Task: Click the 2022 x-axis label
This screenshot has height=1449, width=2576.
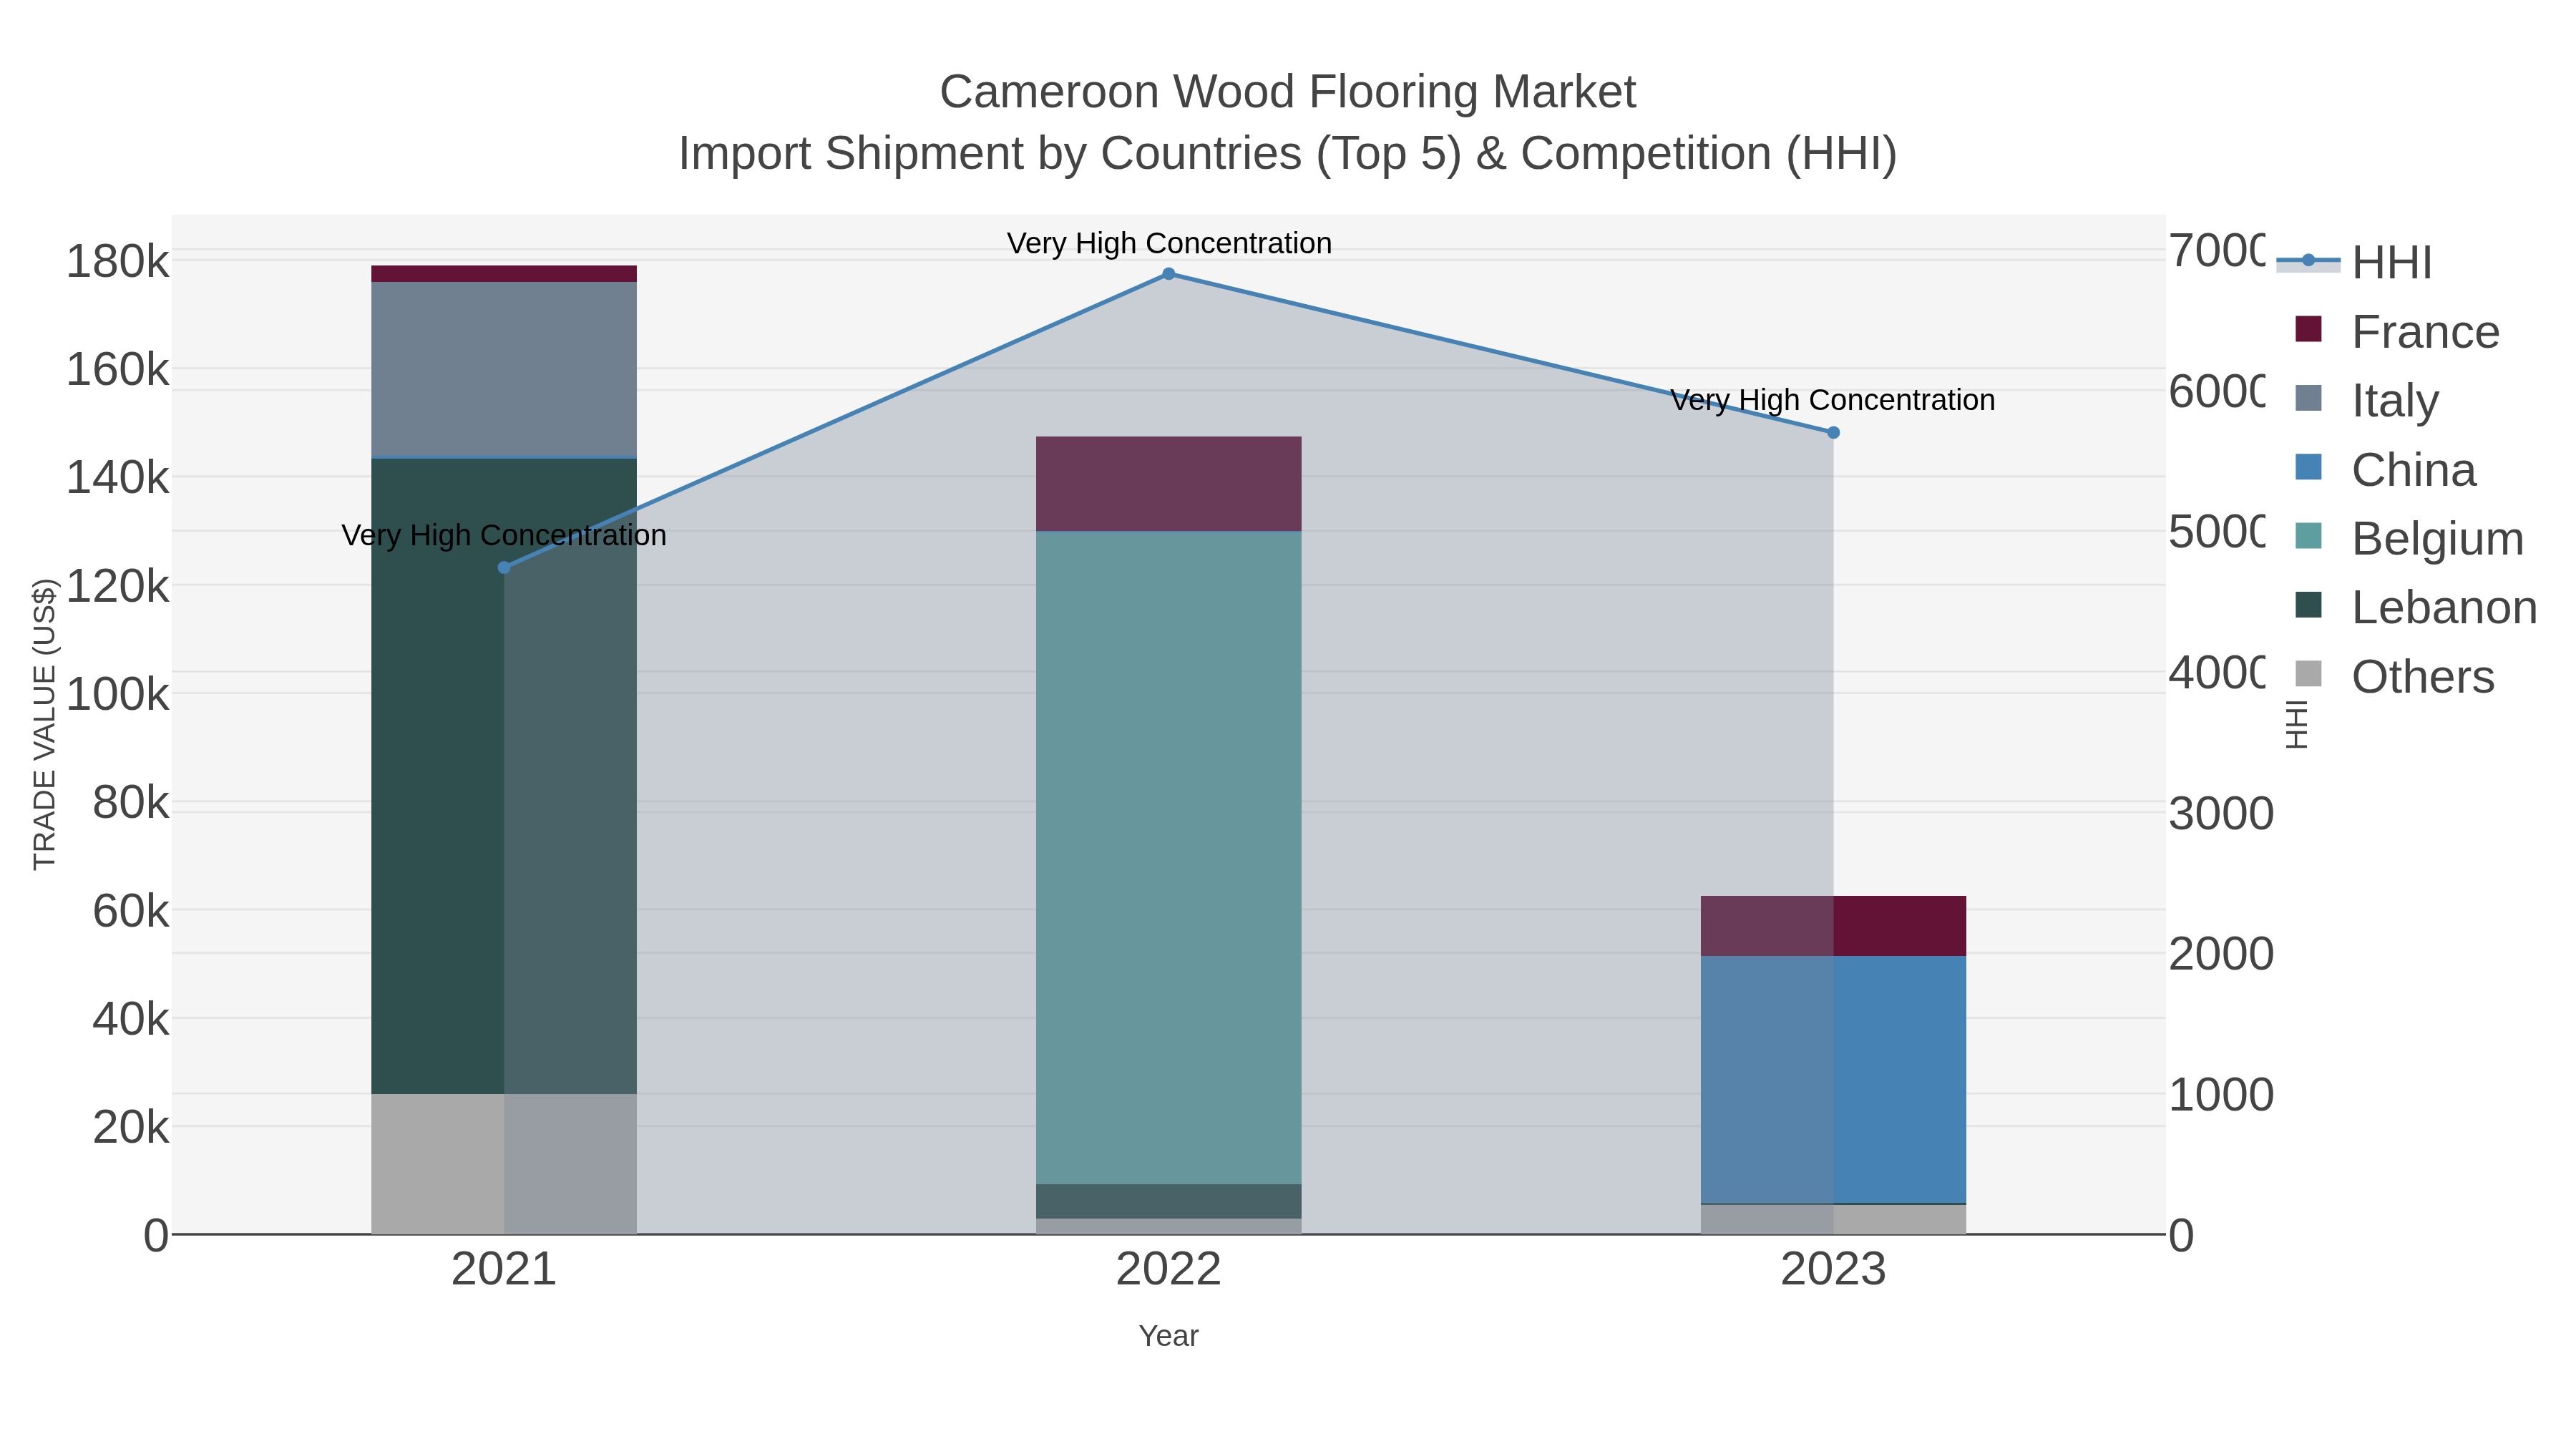Action: [x=1168, y=1270]
